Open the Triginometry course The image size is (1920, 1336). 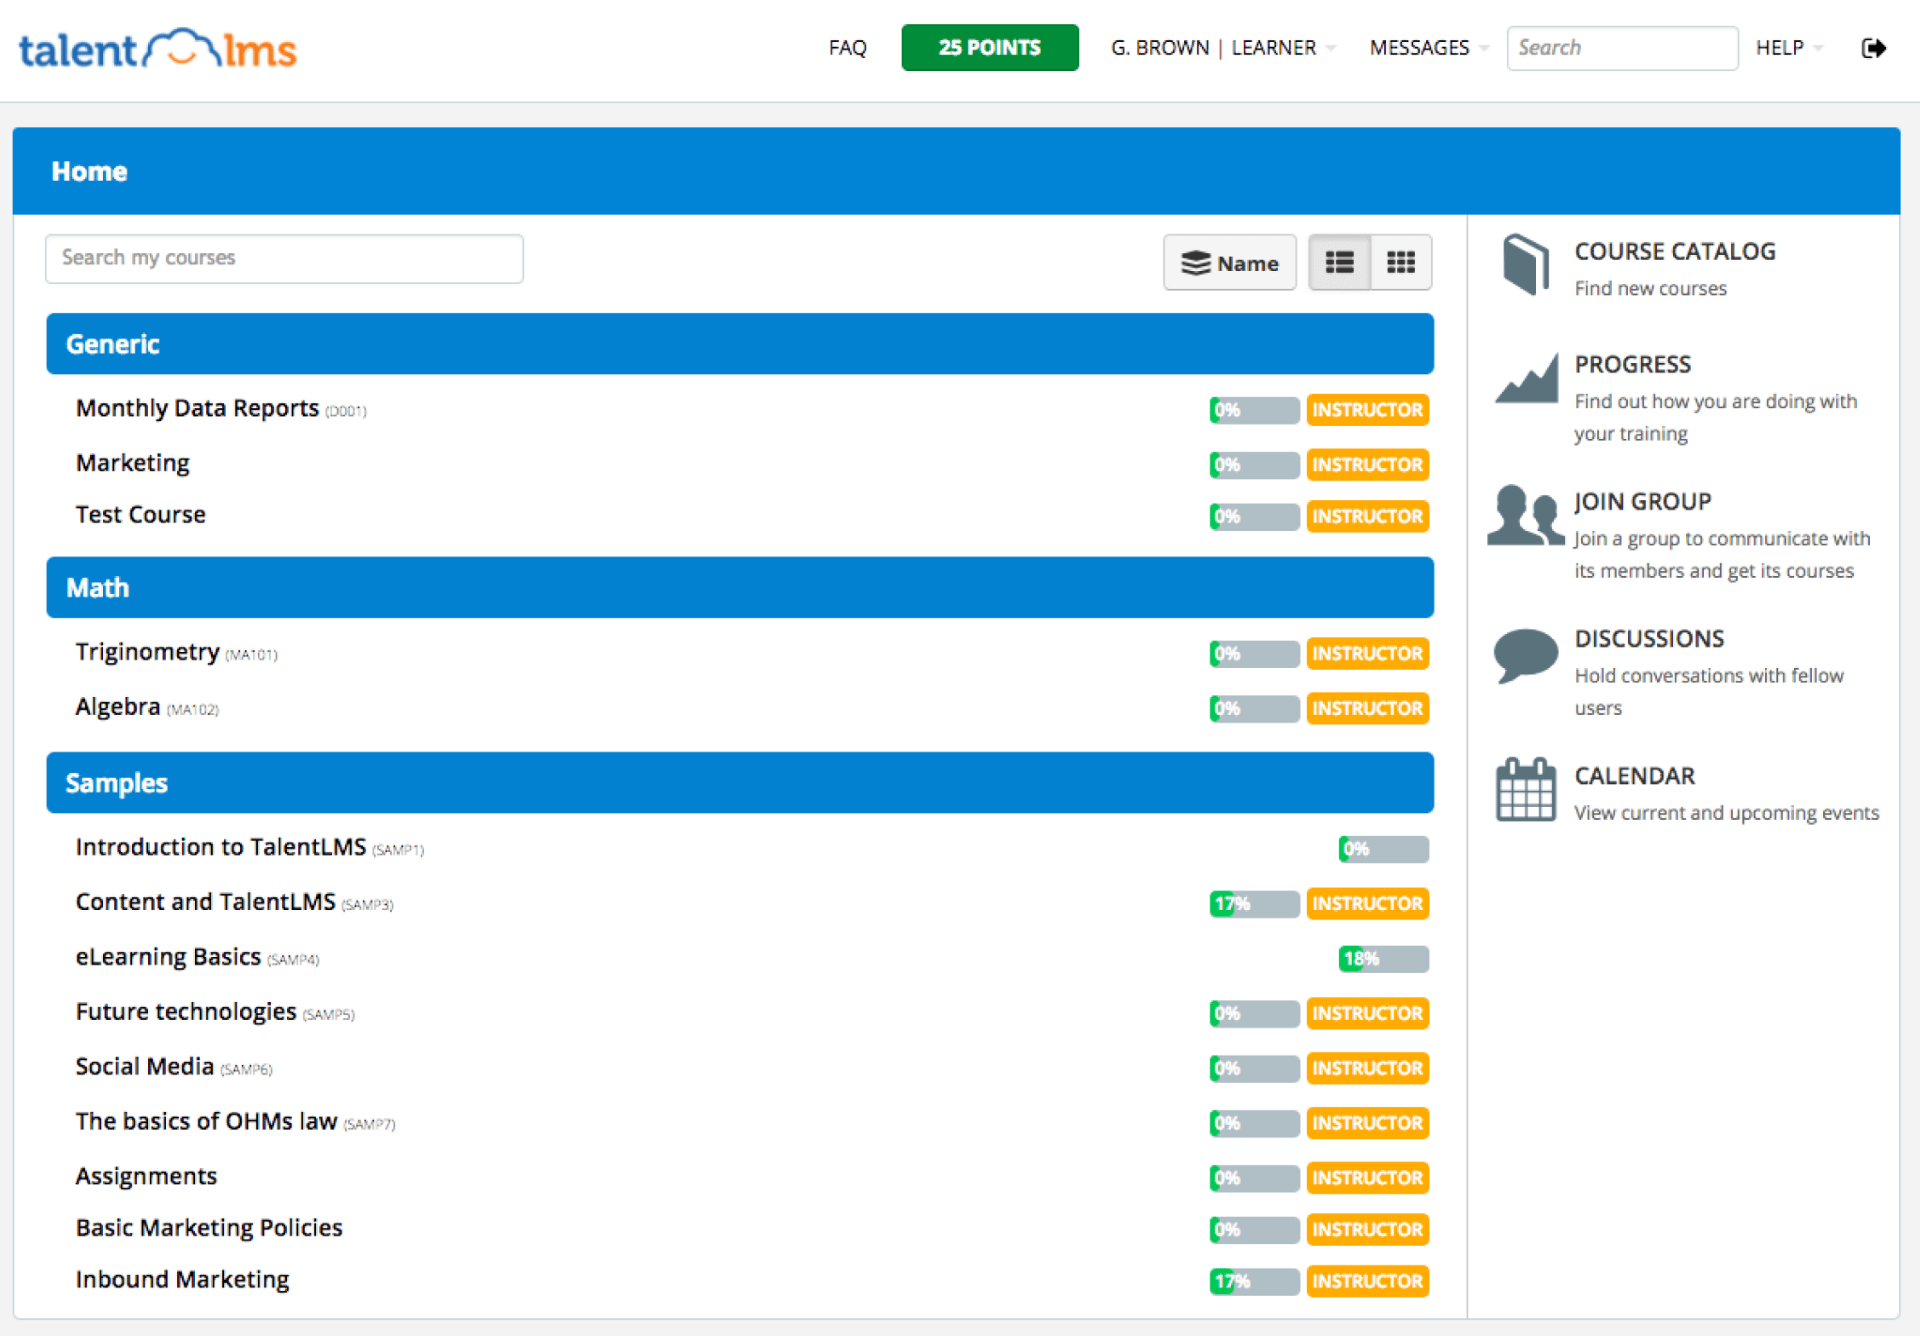coord(147,652)
